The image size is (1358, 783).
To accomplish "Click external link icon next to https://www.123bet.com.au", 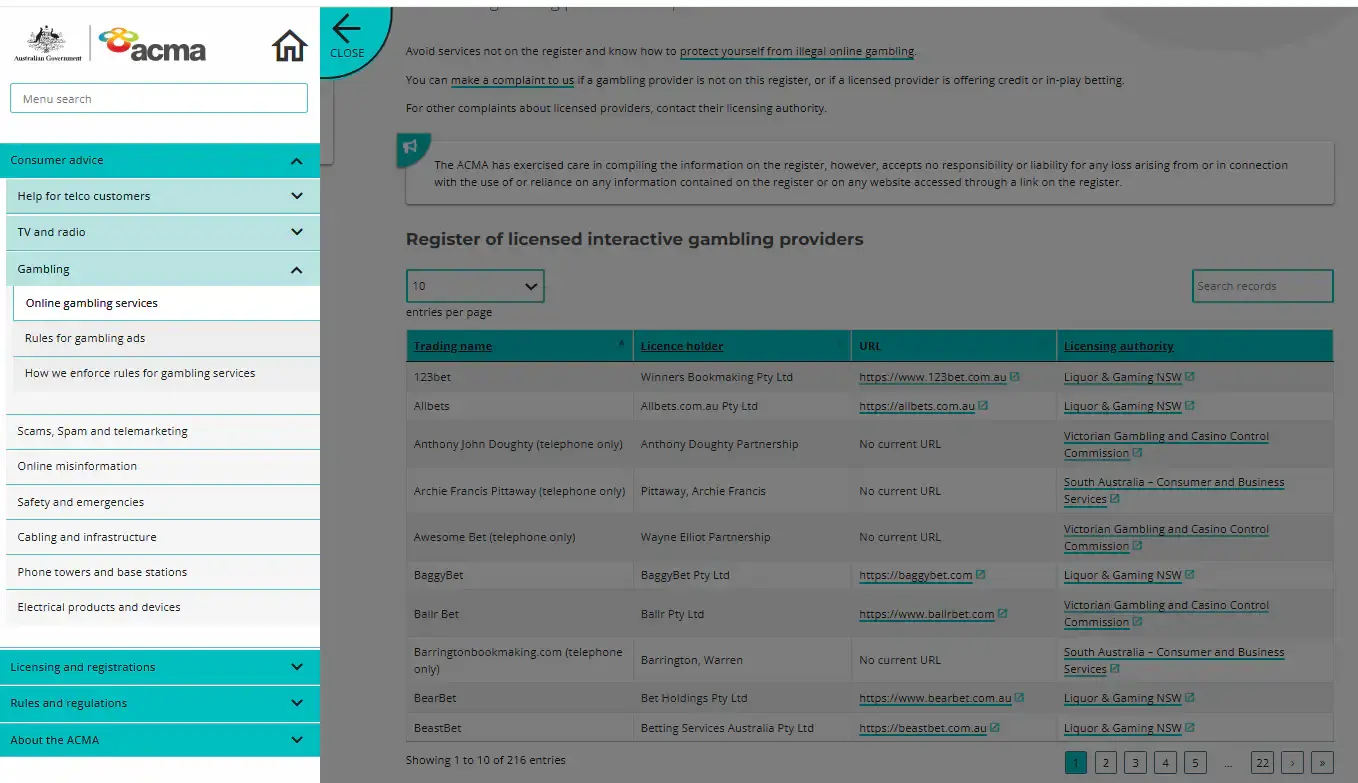I will 1015,377.
